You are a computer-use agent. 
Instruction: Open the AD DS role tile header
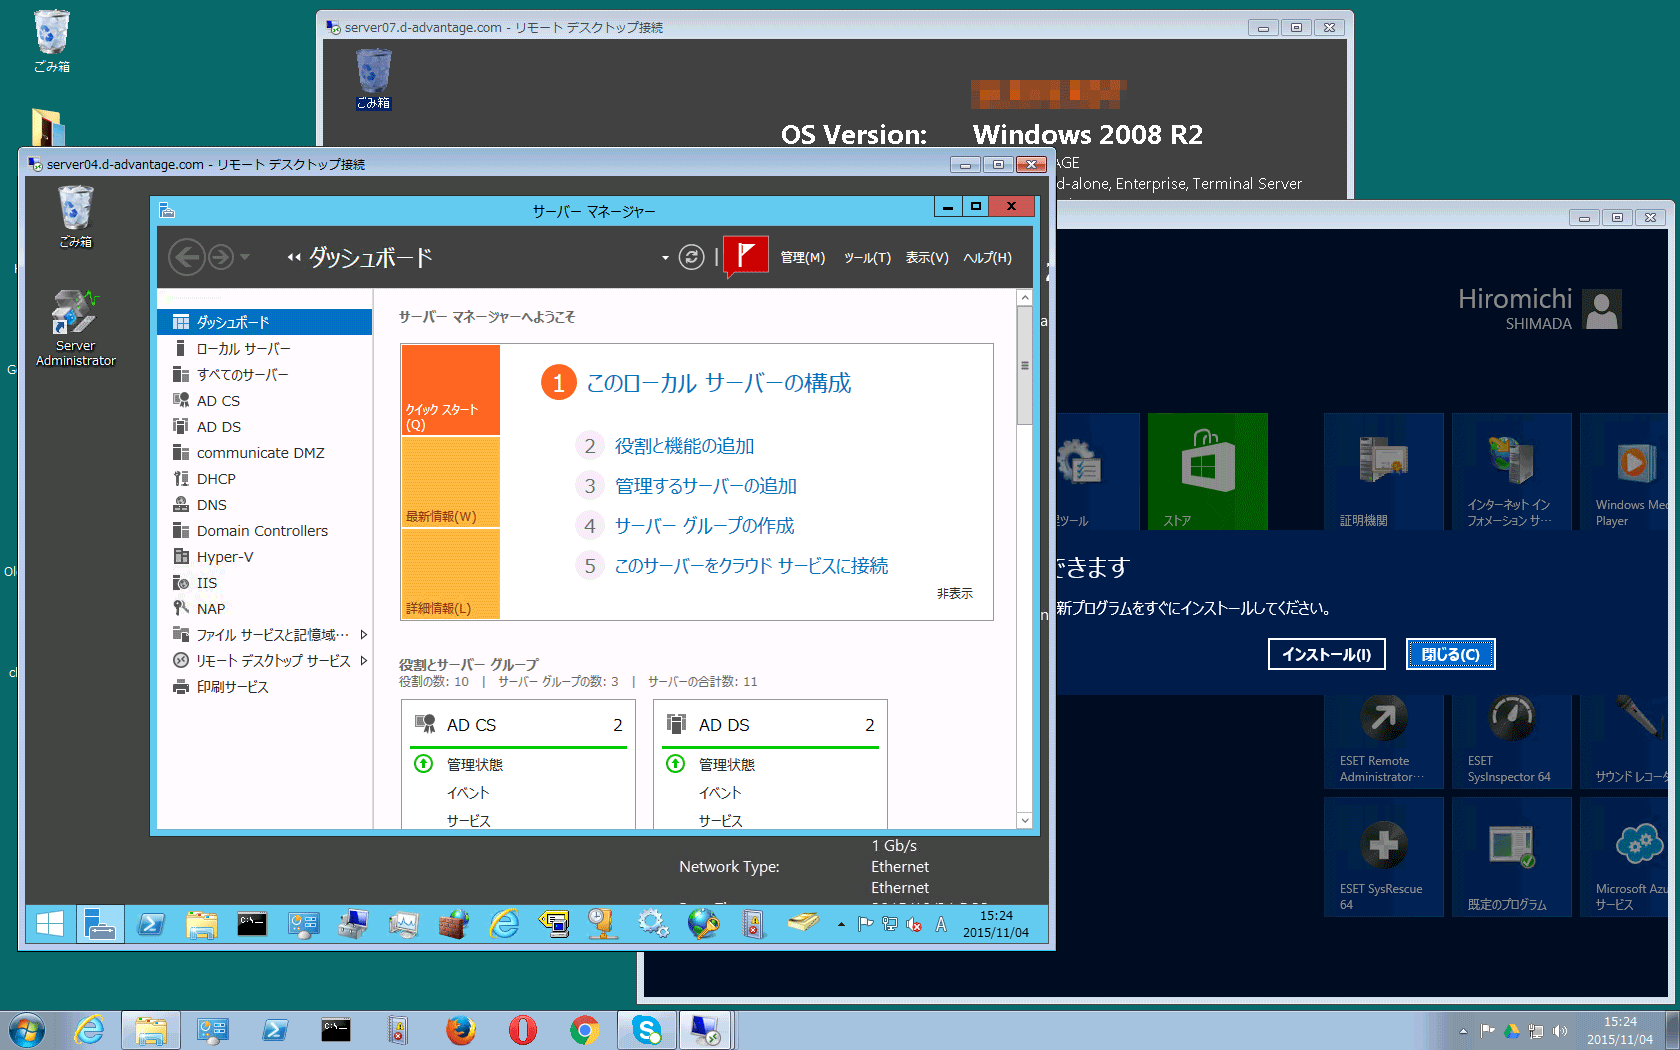pos(770,724)
